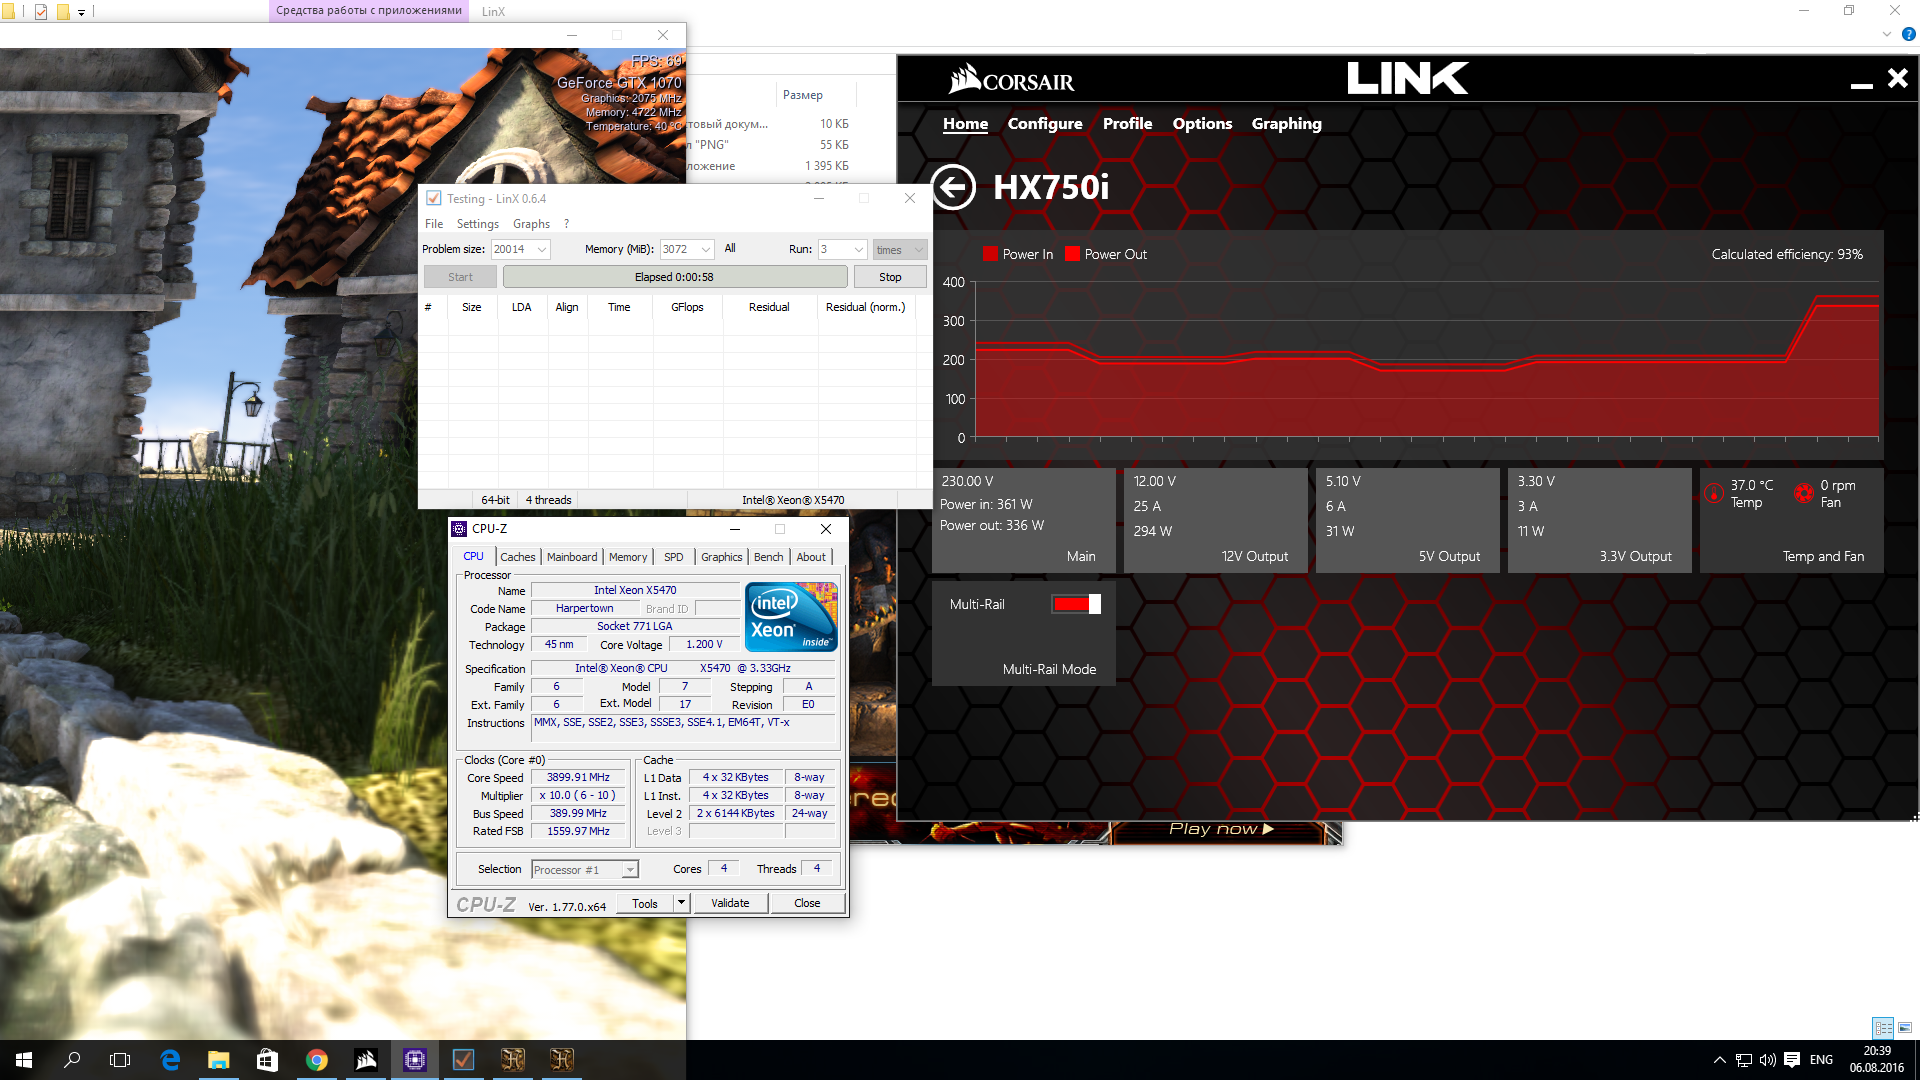Click the CPU-Z taskbar icon
This screenshot has height=1080, width=1920.
[x=415, y=1060]
